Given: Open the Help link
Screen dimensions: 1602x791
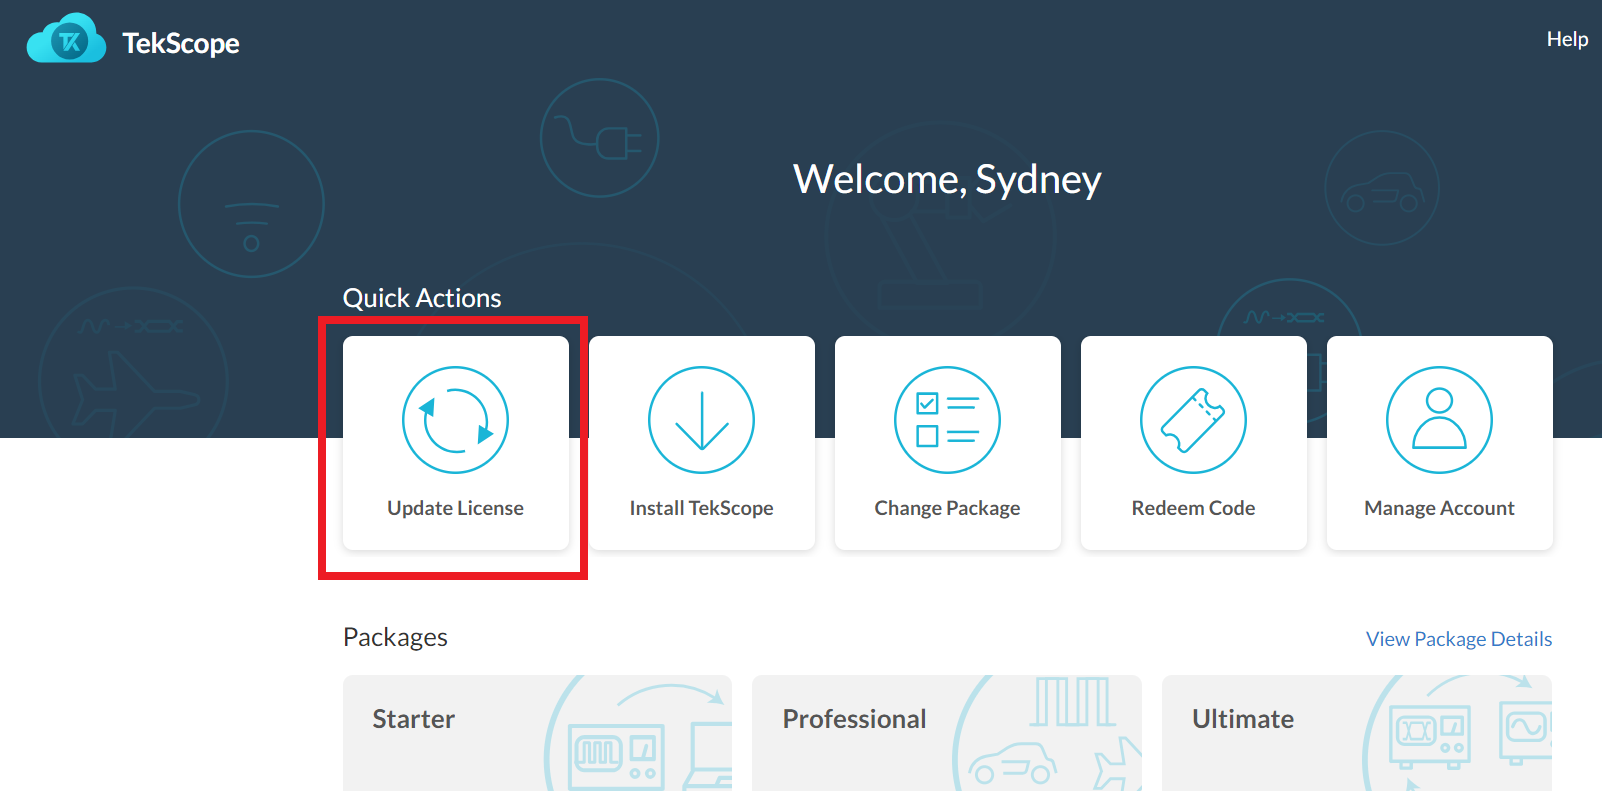Looking at the screenshot, I should pos(1566,39).
